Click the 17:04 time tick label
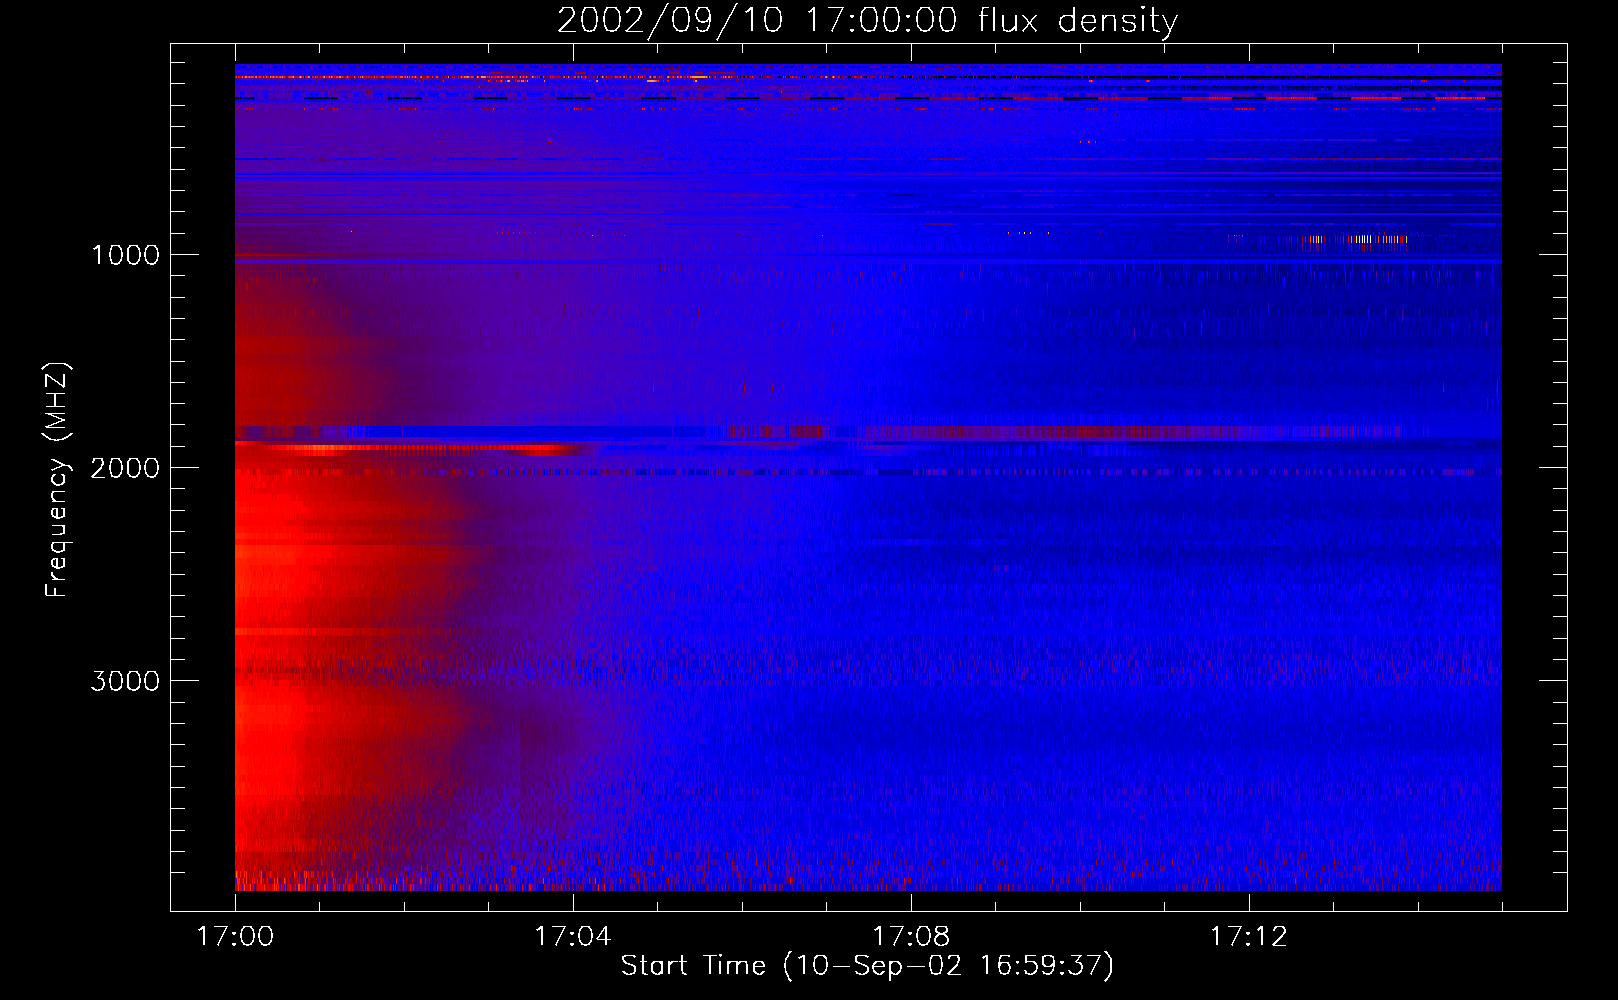The image size is (1618, 1000). point(573,937)
